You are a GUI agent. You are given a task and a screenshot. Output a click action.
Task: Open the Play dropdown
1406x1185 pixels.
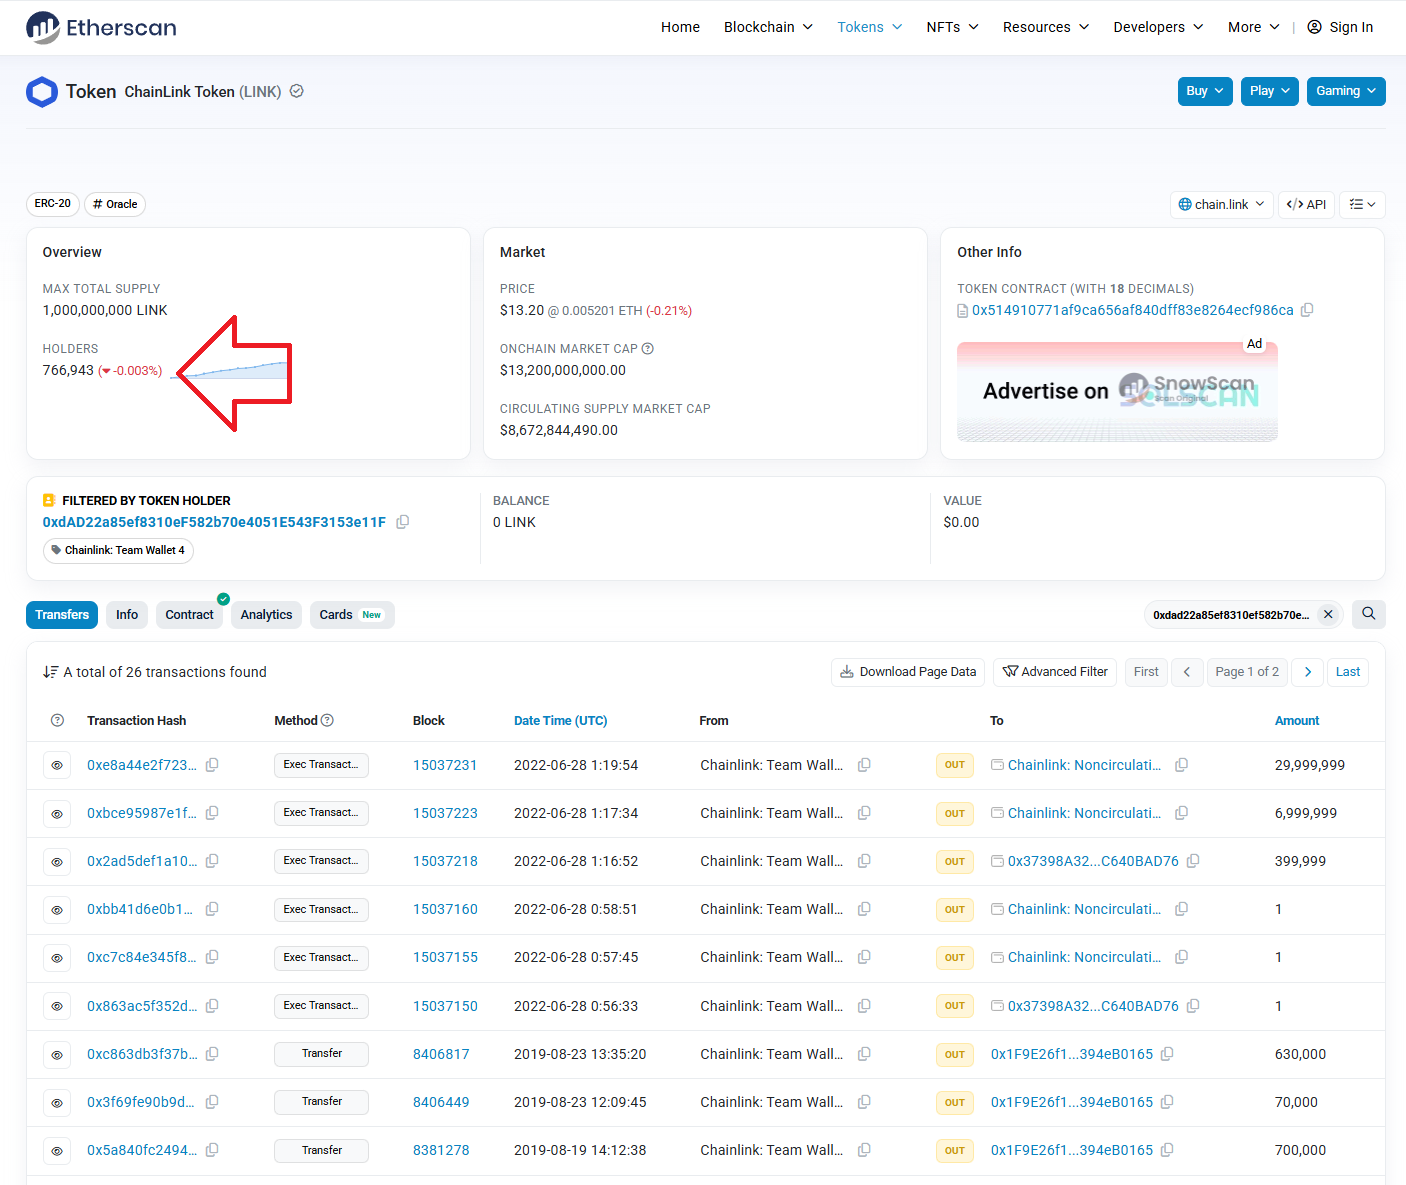coord(1270,91)
